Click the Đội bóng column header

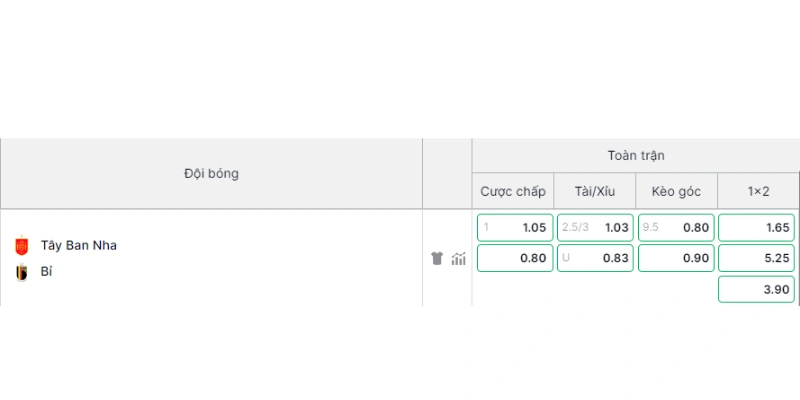coord(211,173)
